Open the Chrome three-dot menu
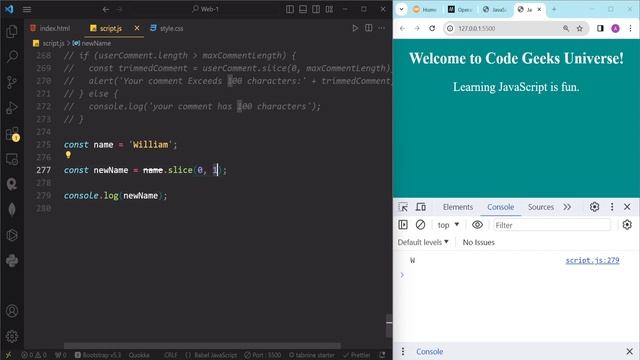The width and height of the screenshot is (640, 360). click(x=630, y=28)
